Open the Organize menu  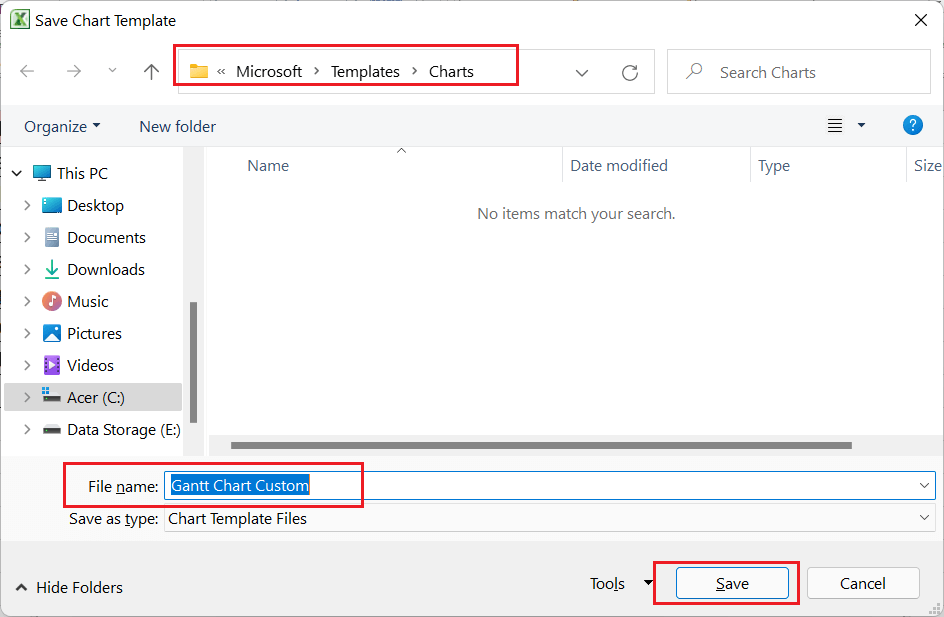62,126
